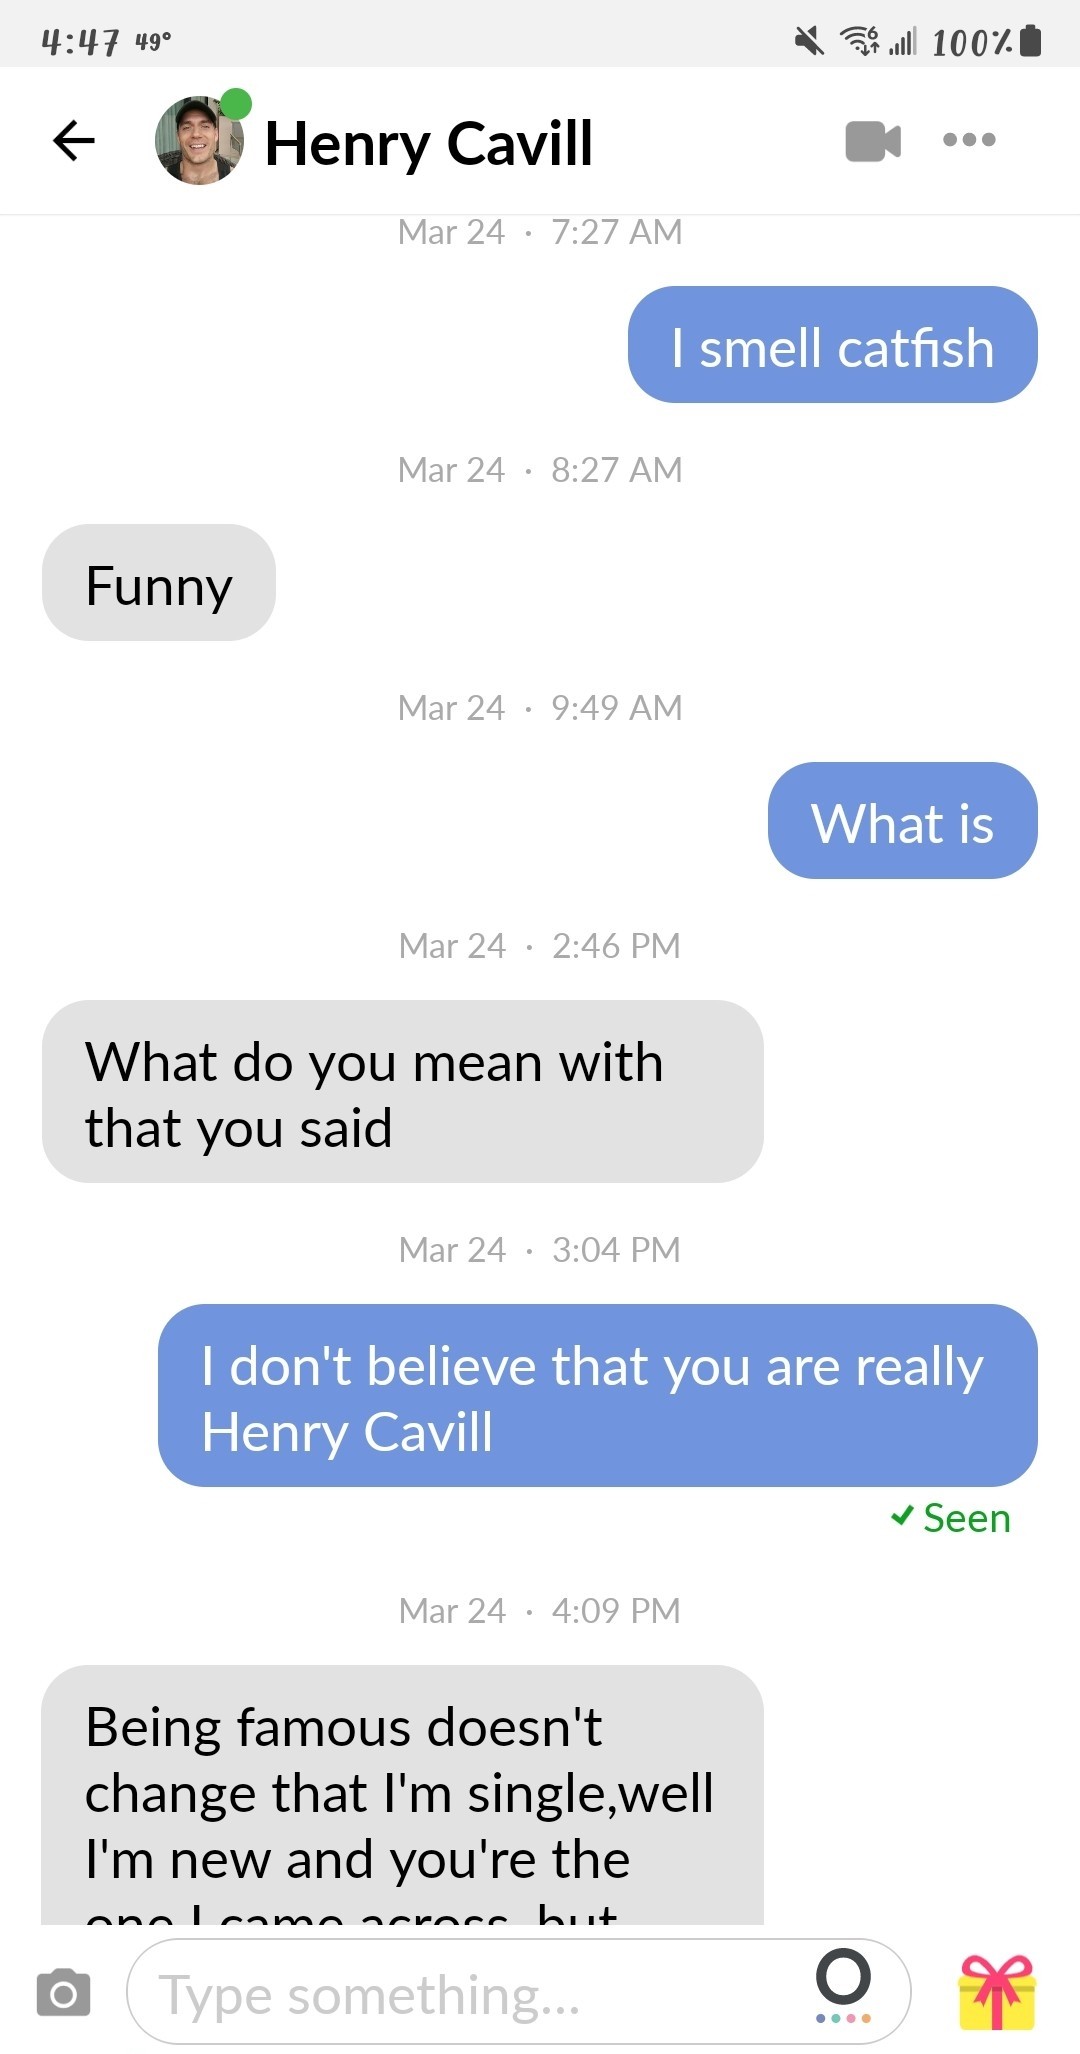Tap the 'Type something...' message field
The image size is (1080, 2054).
point(518,1992)
